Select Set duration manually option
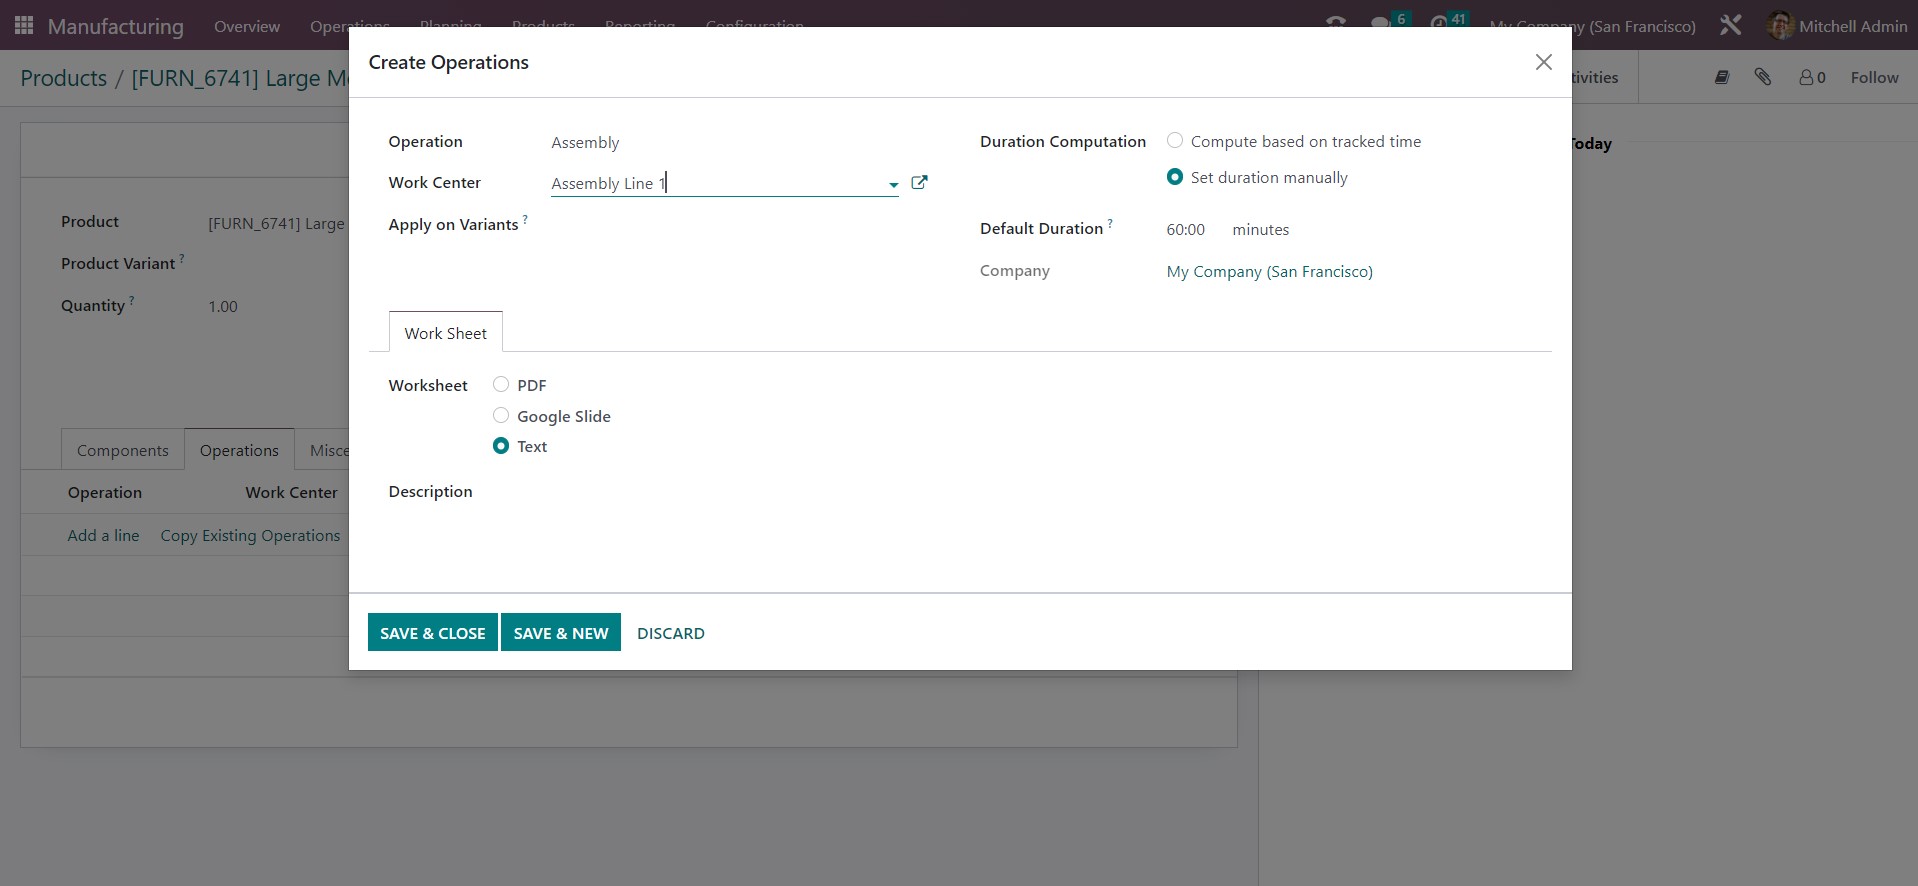The width and height of the screenshot is (1918, 886). tap(1175, 177)
